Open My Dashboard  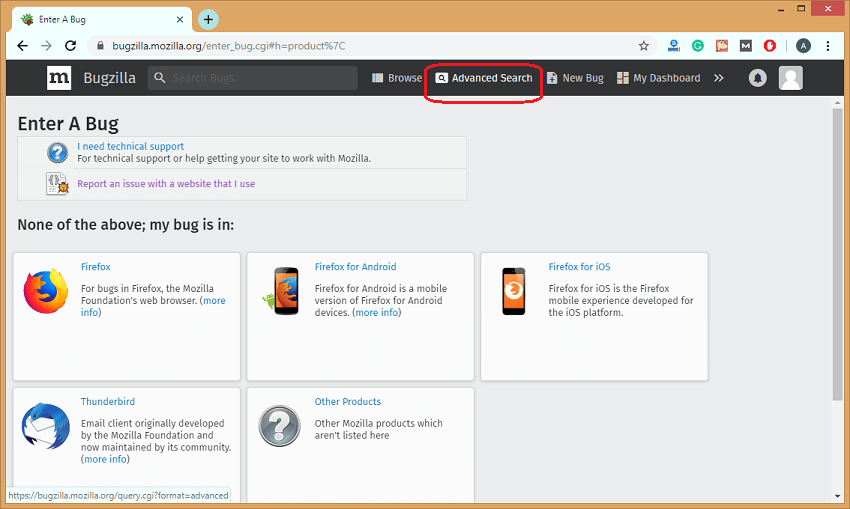(659, 78)
